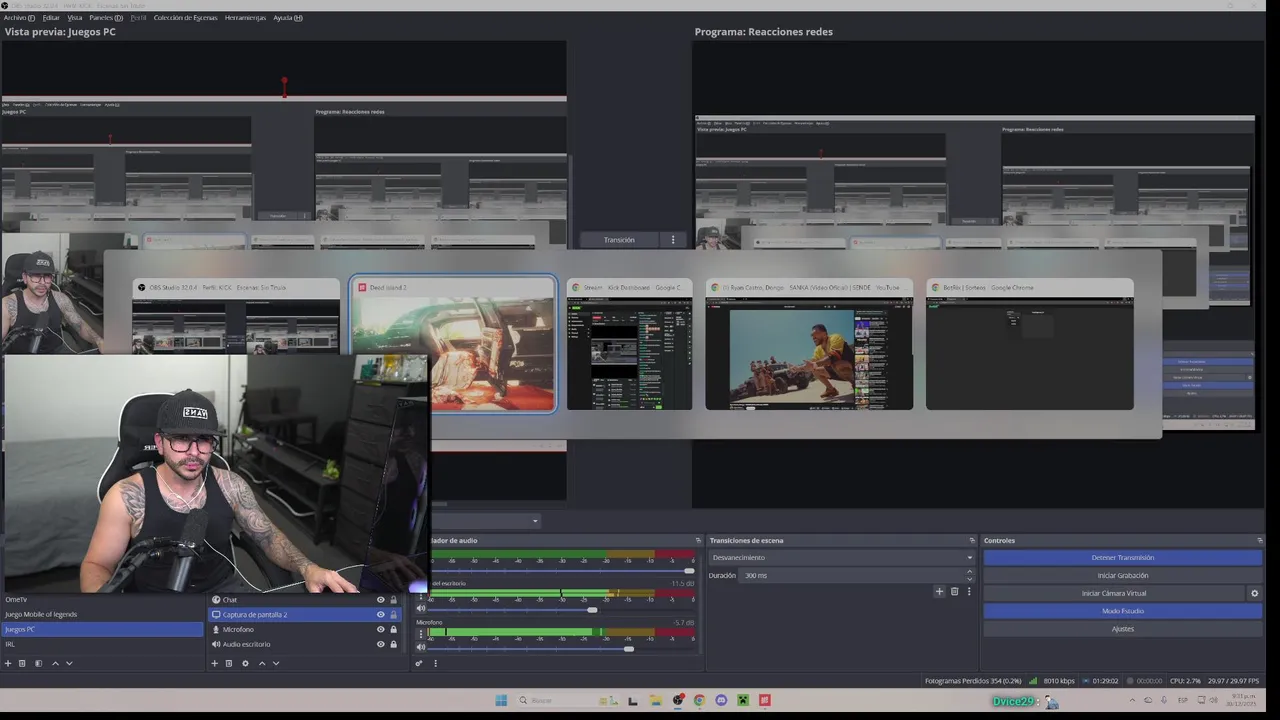Adjust the desktop audio volume slider
The width and height of the screenshot is (1280, 720).
pyautogui.click(x=592, y=609)
